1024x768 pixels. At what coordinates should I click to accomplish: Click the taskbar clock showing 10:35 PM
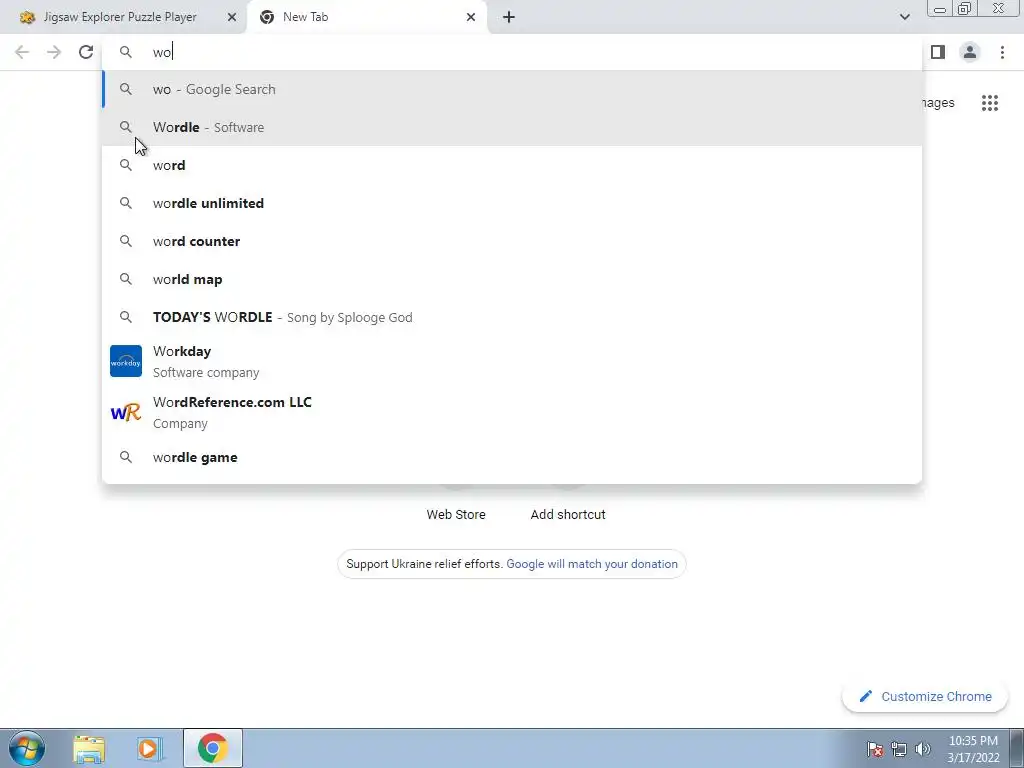point(973,749)
